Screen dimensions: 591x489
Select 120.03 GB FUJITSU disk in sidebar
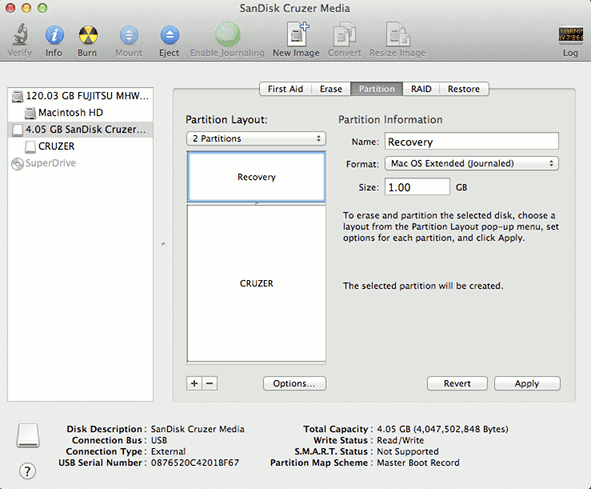click(x=80, y=96)
